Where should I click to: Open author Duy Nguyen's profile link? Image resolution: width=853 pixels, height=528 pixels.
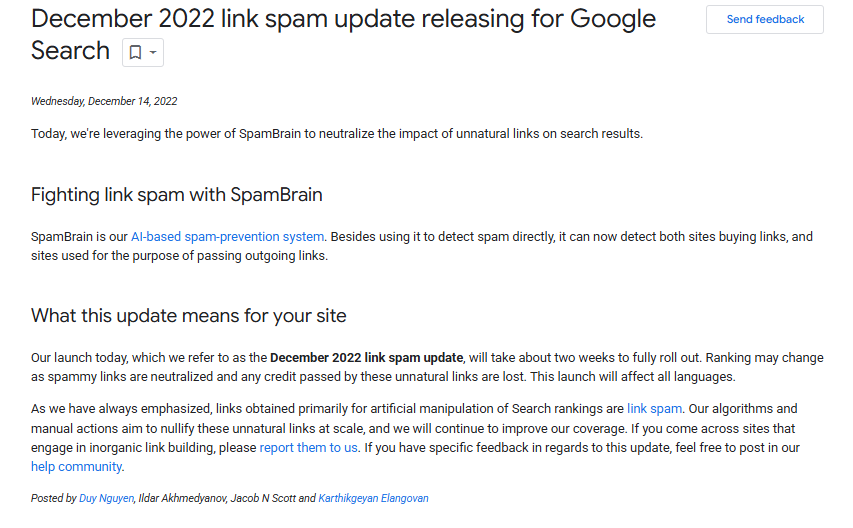pyautogui.click(x=107, y=499)
